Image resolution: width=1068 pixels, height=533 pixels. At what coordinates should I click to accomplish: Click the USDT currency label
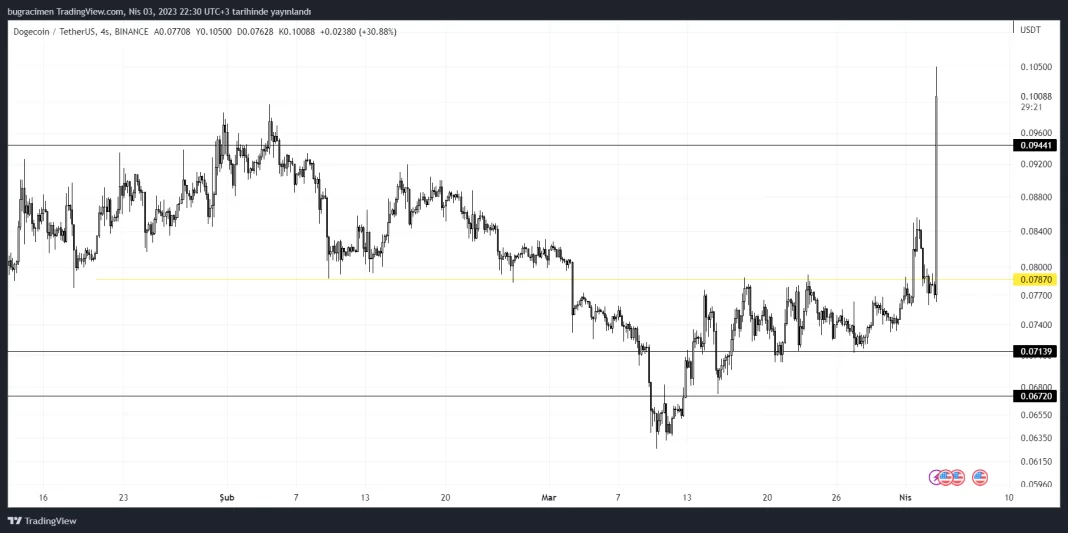[x=1030, y=30]
